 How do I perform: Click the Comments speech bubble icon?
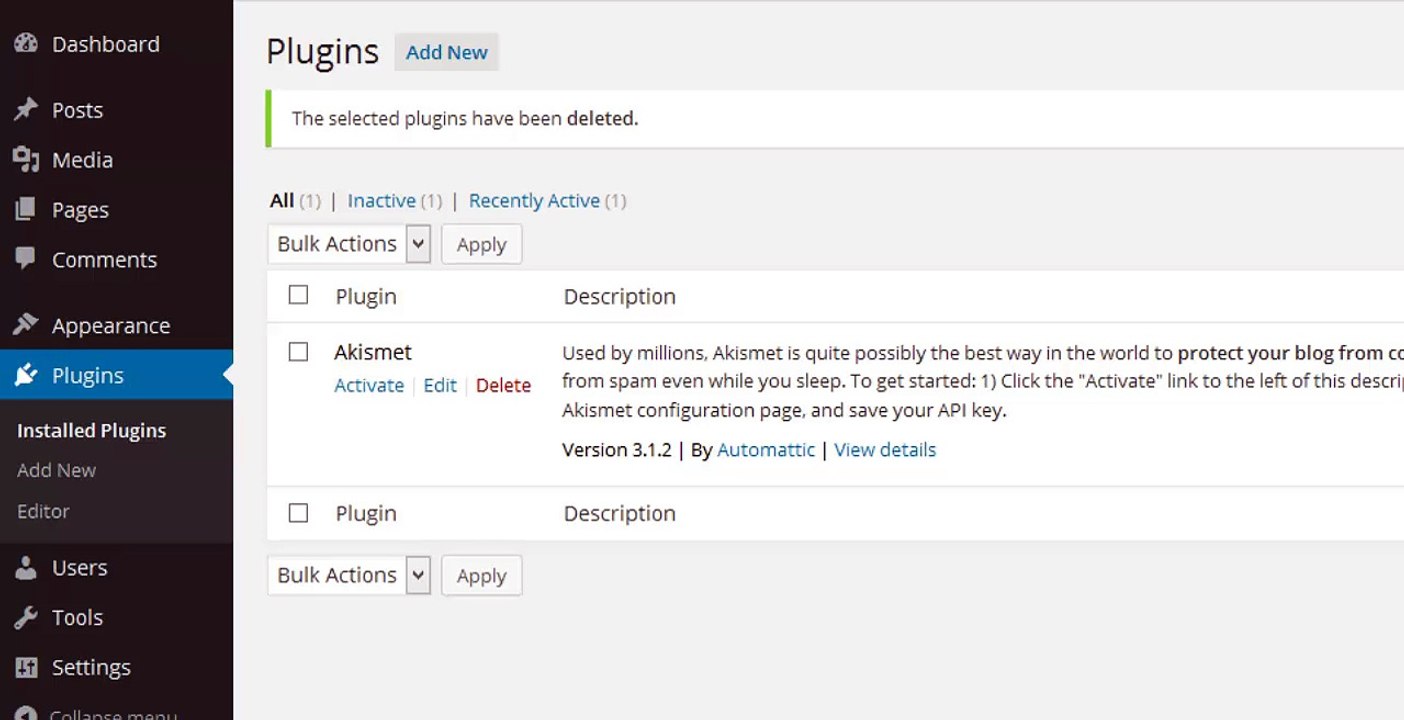coord(26,259)
